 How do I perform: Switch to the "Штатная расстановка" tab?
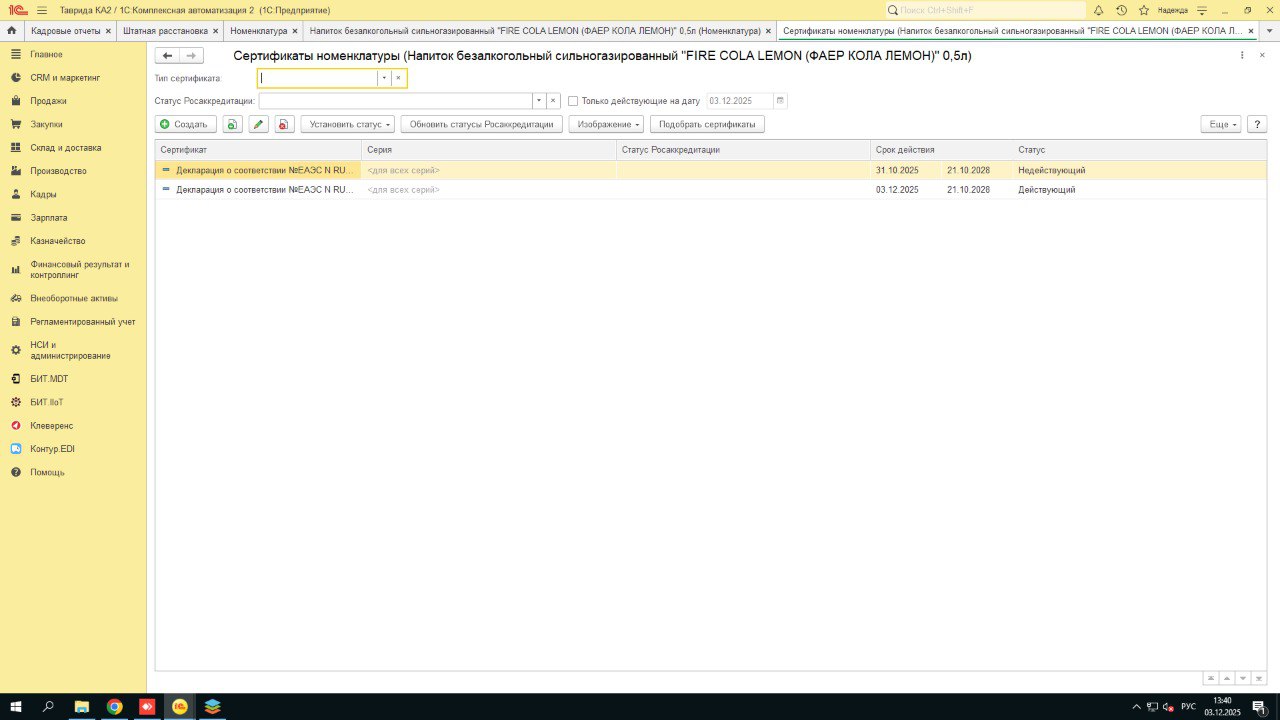click(x=165, y=31)
